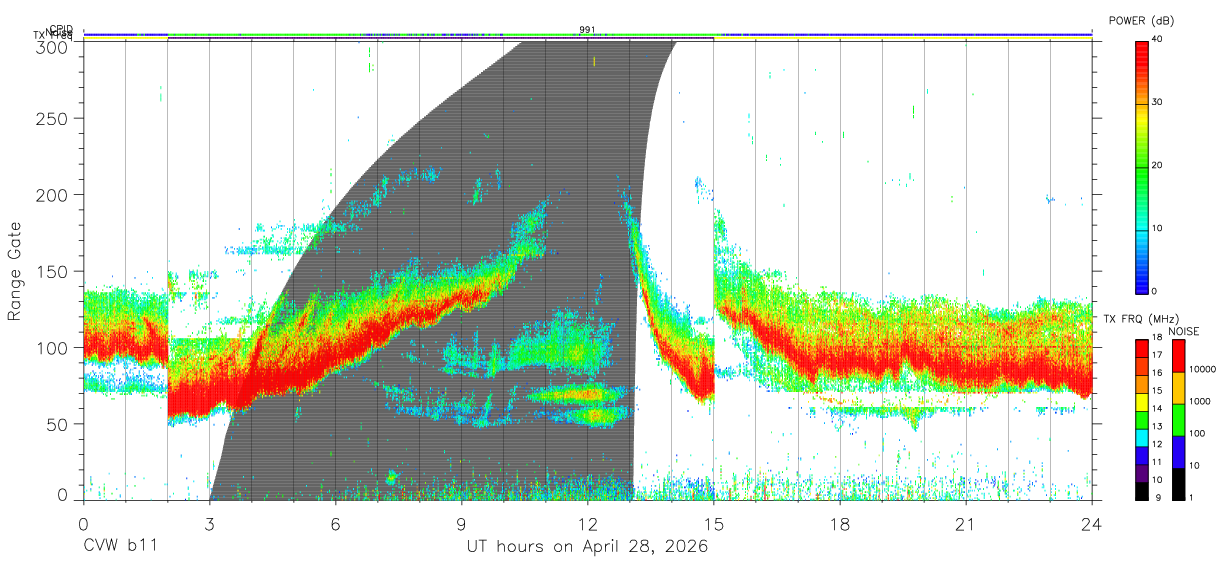Click the 9 label on UT hours axis
1228x567 pixels.
click(461, 524)
